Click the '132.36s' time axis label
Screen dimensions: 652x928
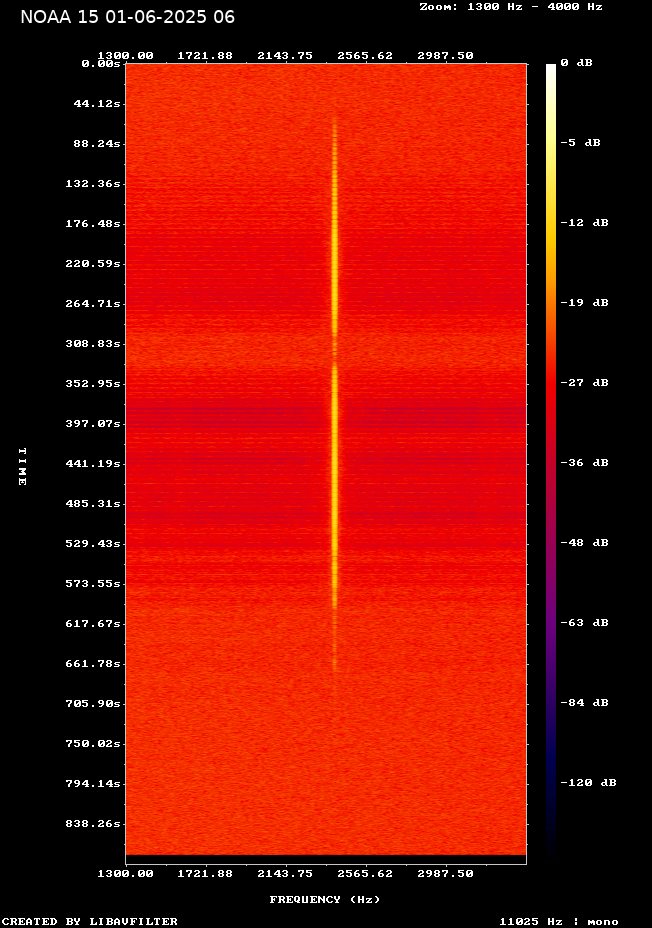(x=93, y=183)
